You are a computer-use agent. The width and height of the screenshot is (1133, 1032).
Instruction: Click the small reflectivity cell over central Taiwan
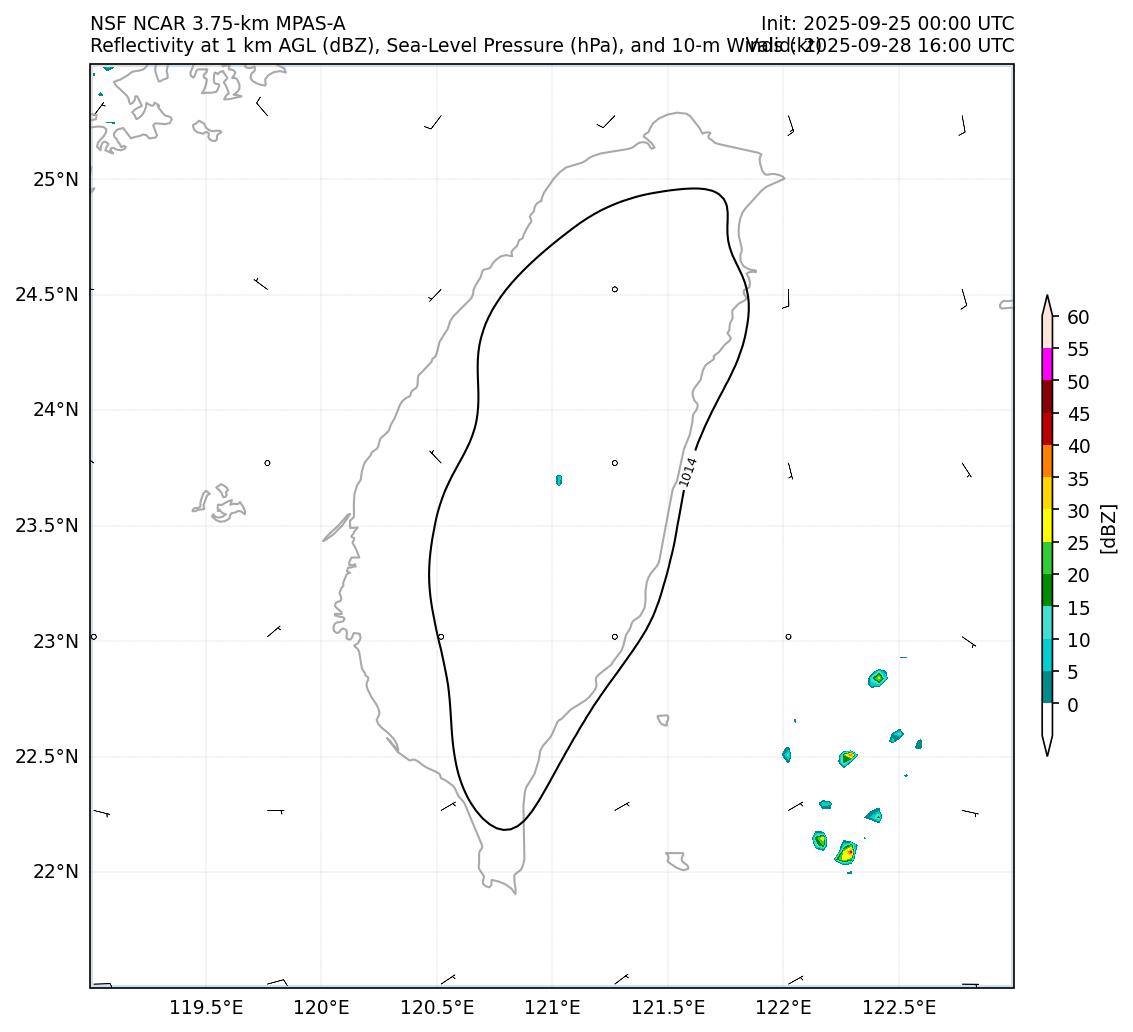pos(559,481)
